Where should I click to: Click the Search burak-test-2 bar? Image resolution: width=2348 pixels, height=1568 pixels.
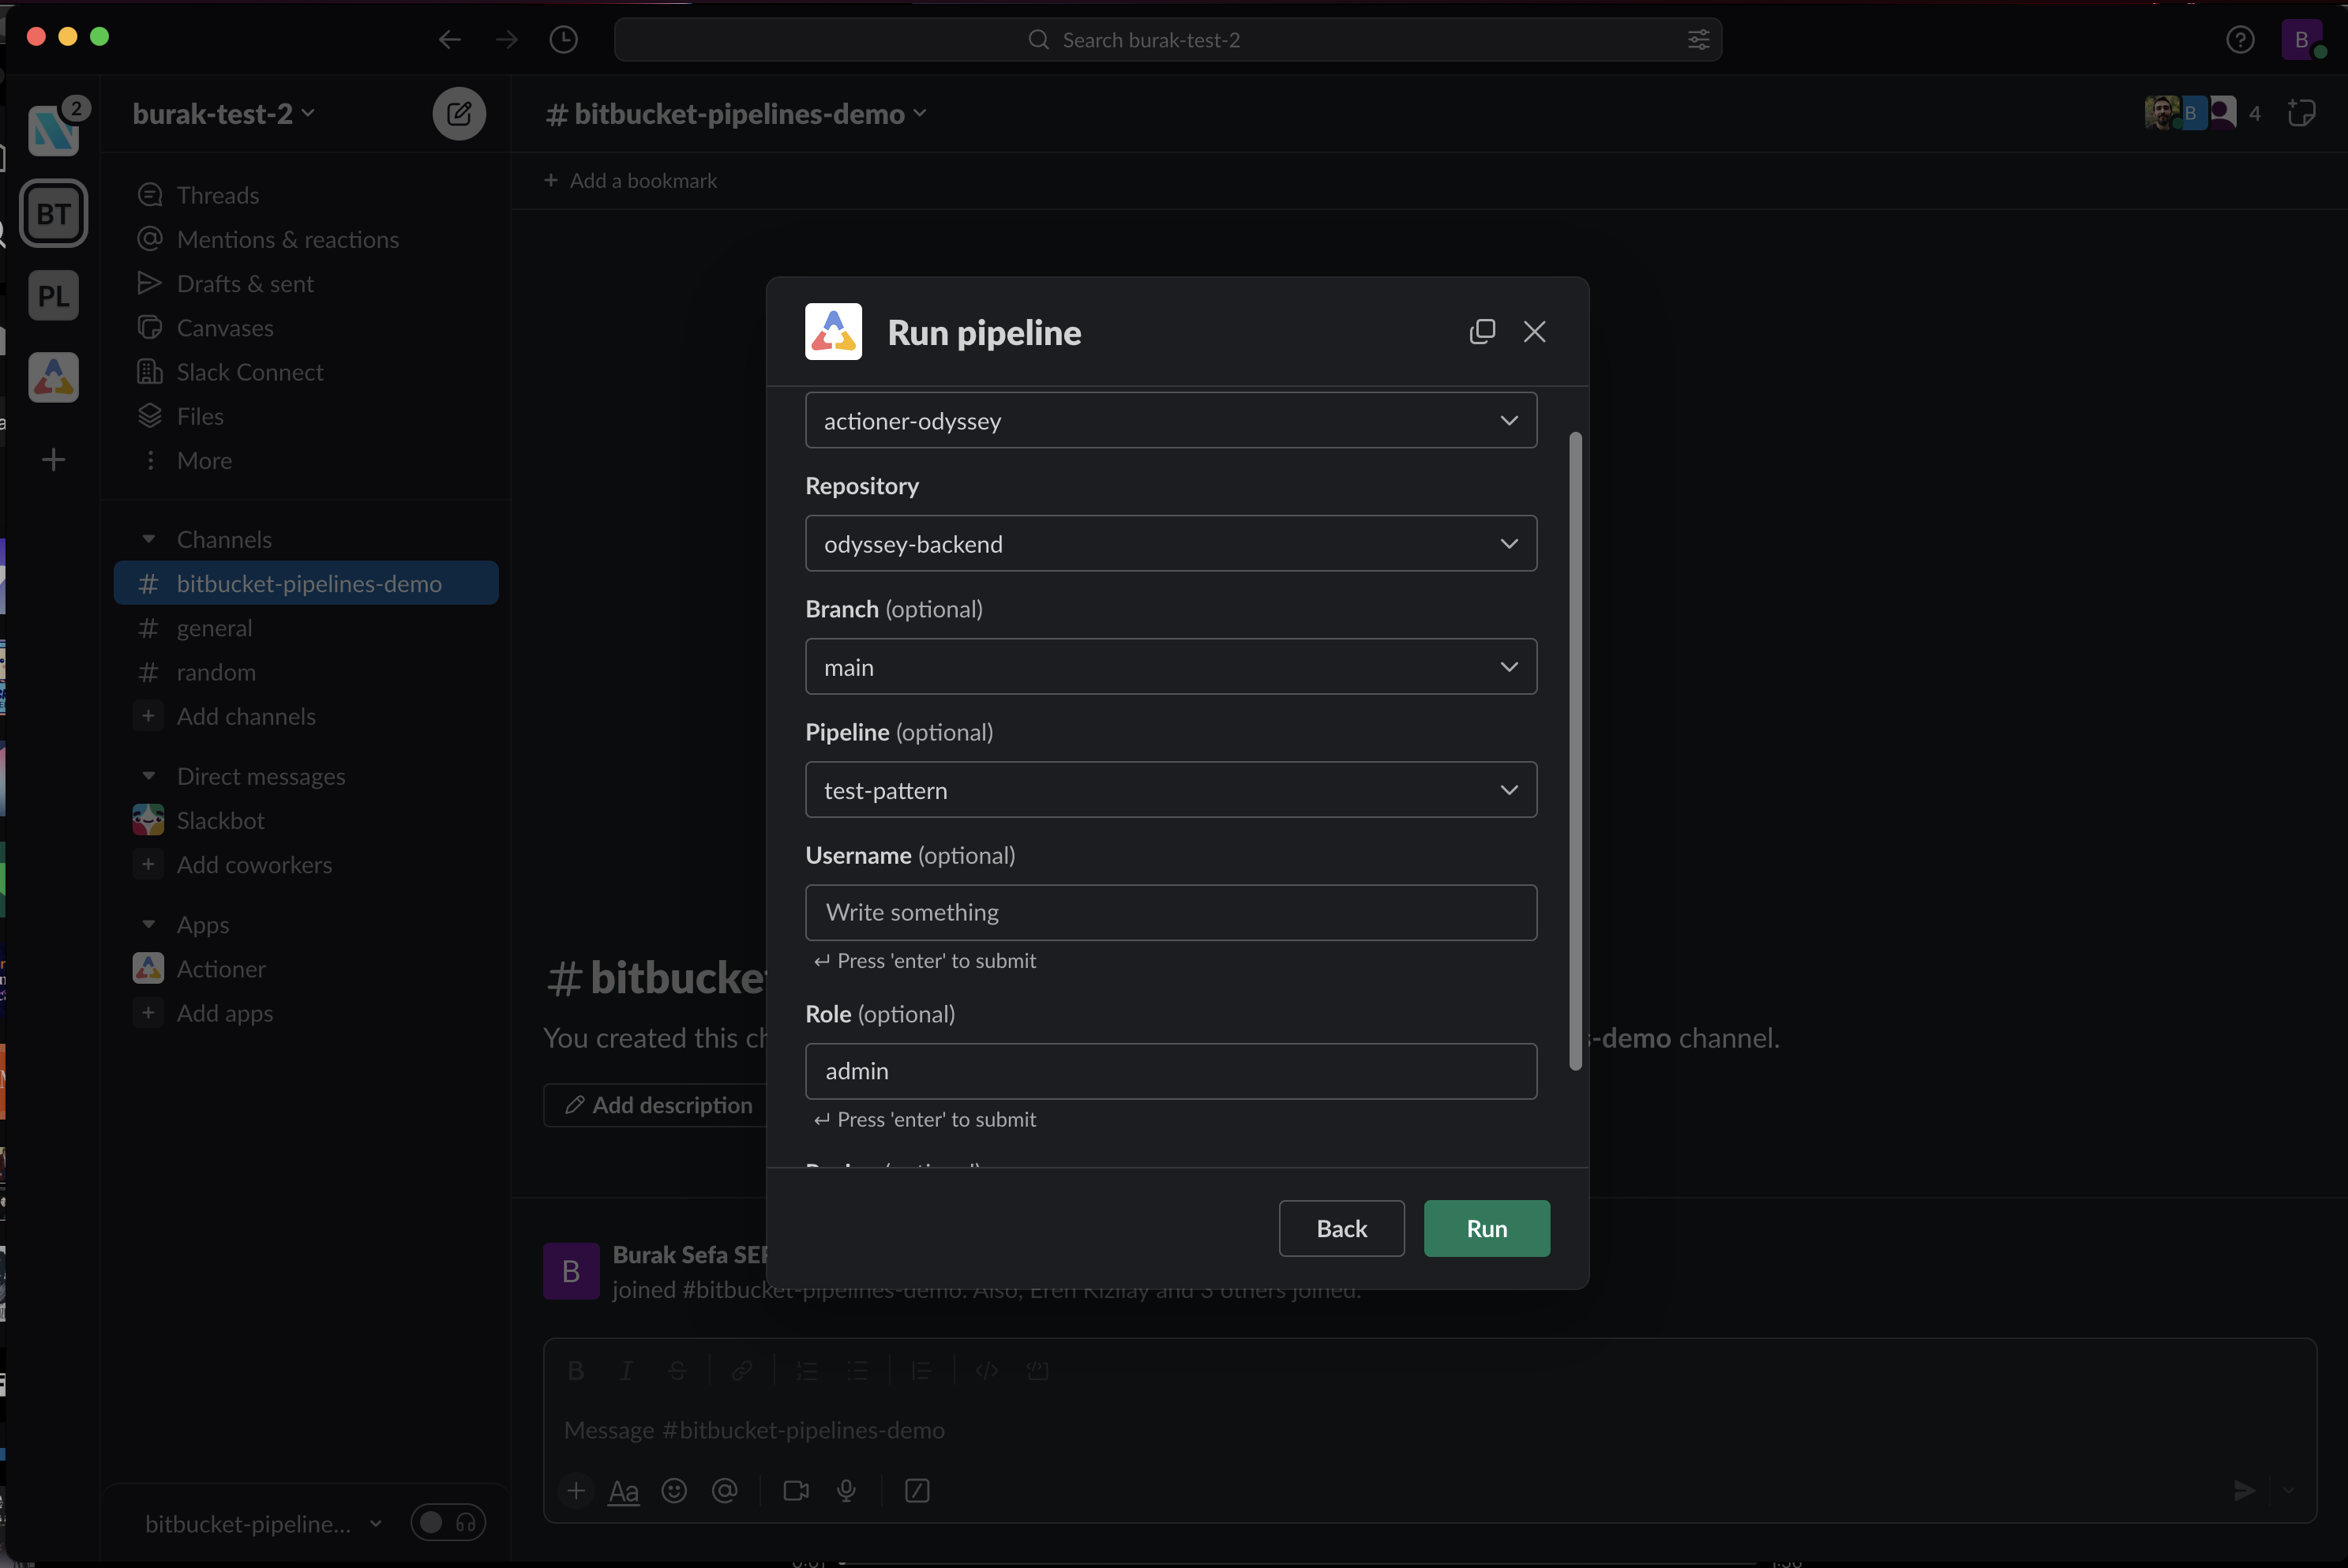pyautogui.click(x=1167, y=40)
